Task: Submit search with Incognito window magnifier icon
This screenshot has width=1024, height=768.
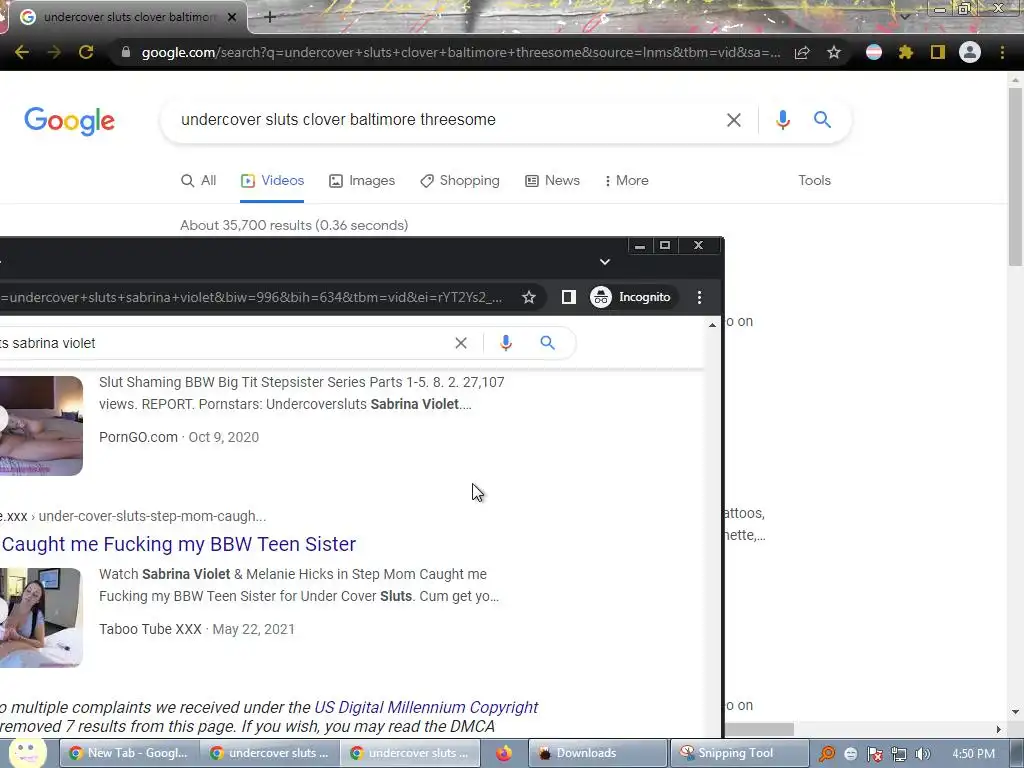Action: tap(547, 343)
